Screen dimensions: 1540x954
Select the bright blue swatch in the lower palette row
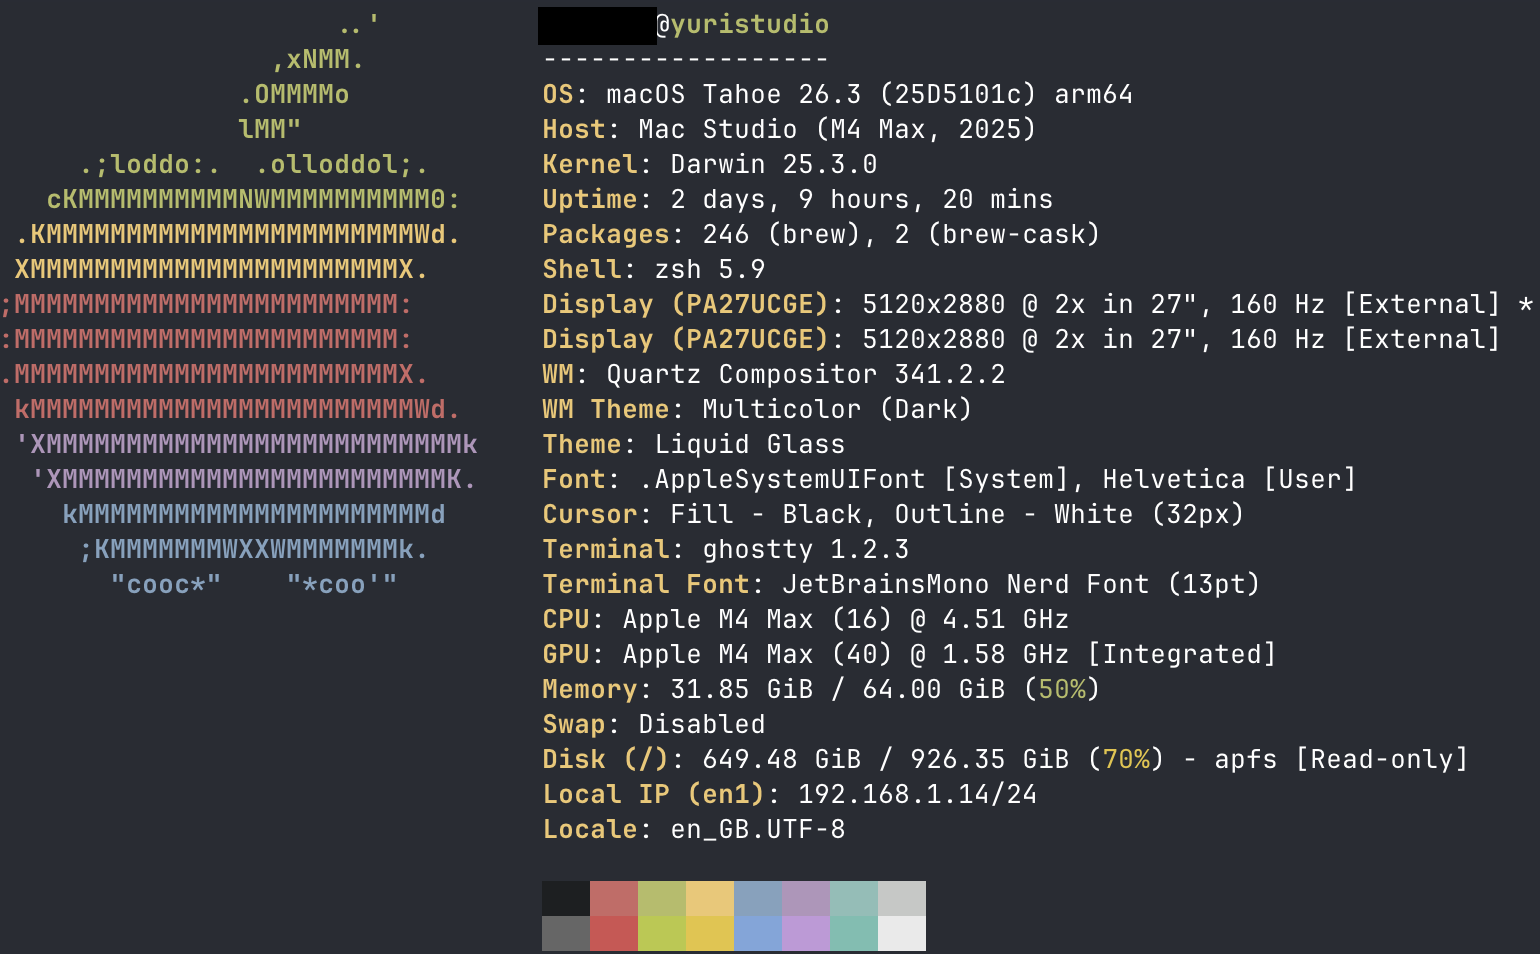click(758, 933)
